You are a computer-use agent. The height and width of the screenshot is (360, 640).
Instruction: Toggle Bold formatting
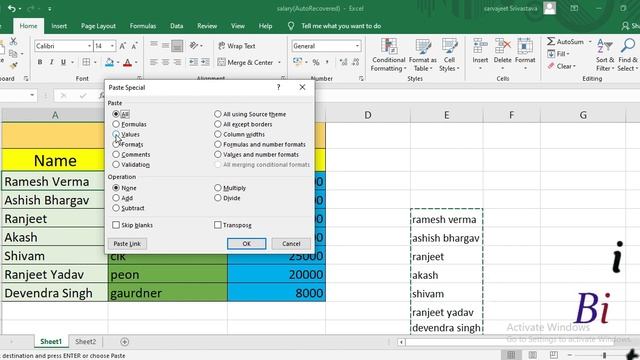point(40,62)
